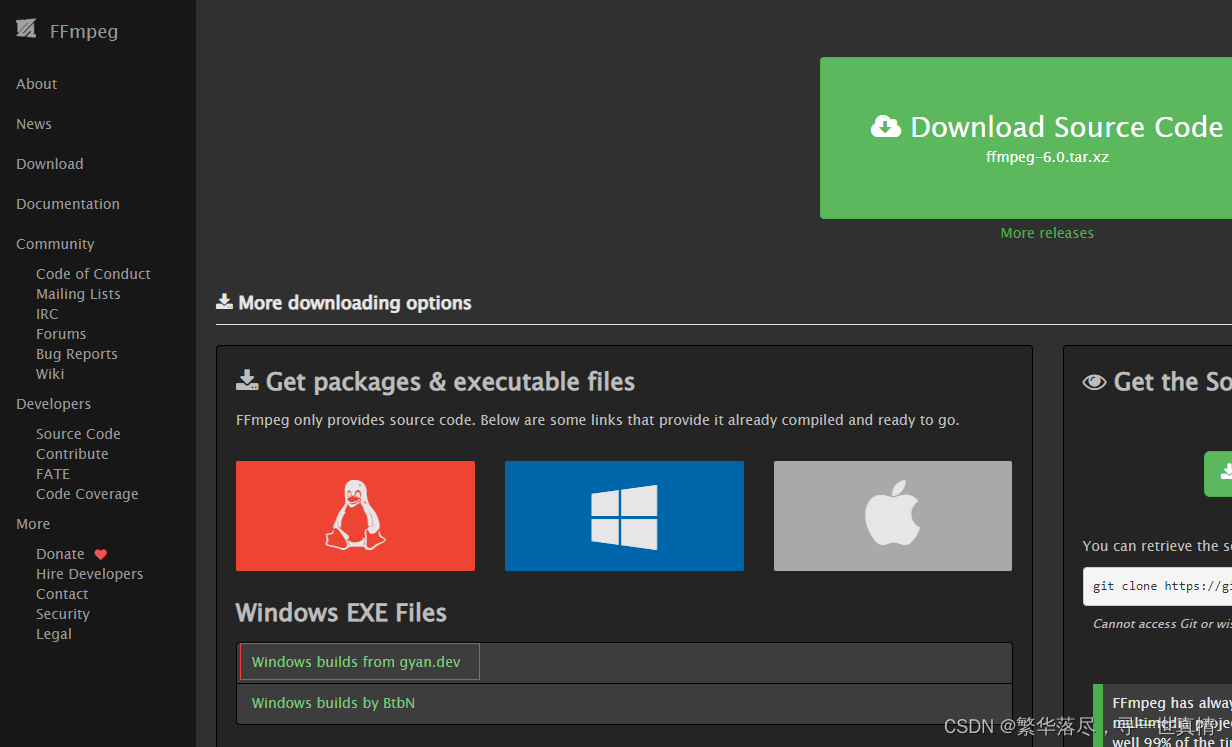Open Mailing Lists link
Image resolution: width=1232 pixels, height=747 pixels.
(x=78, y=294)
